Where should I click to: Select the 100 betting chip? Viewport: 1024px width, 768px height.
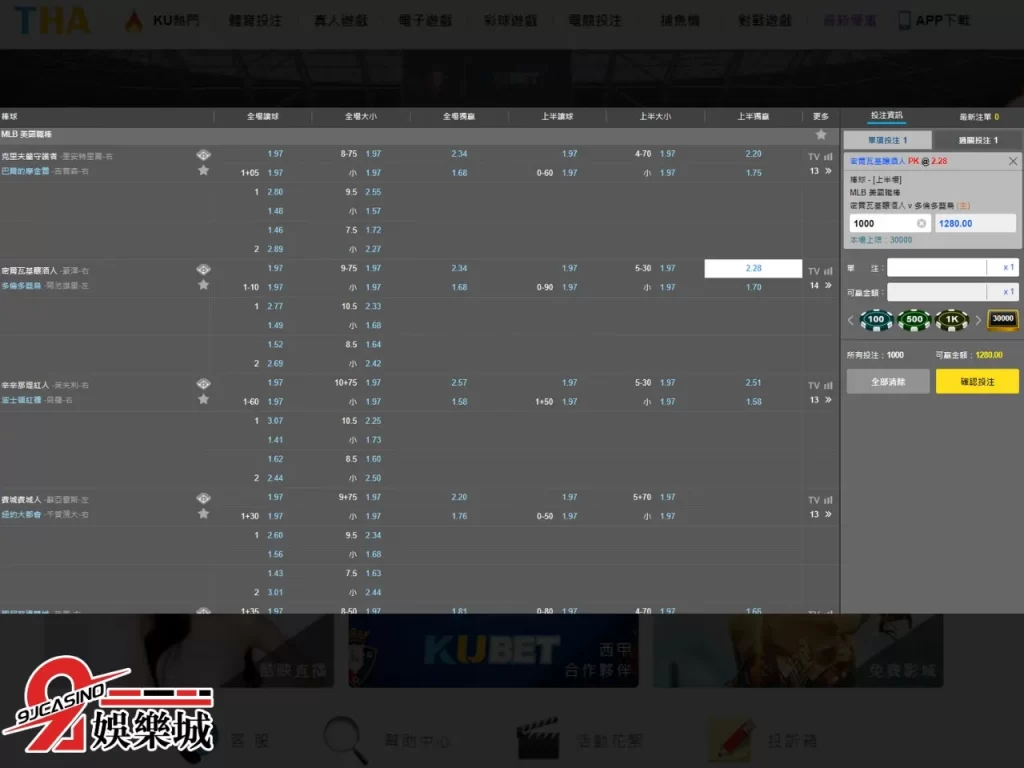point(876,320)
